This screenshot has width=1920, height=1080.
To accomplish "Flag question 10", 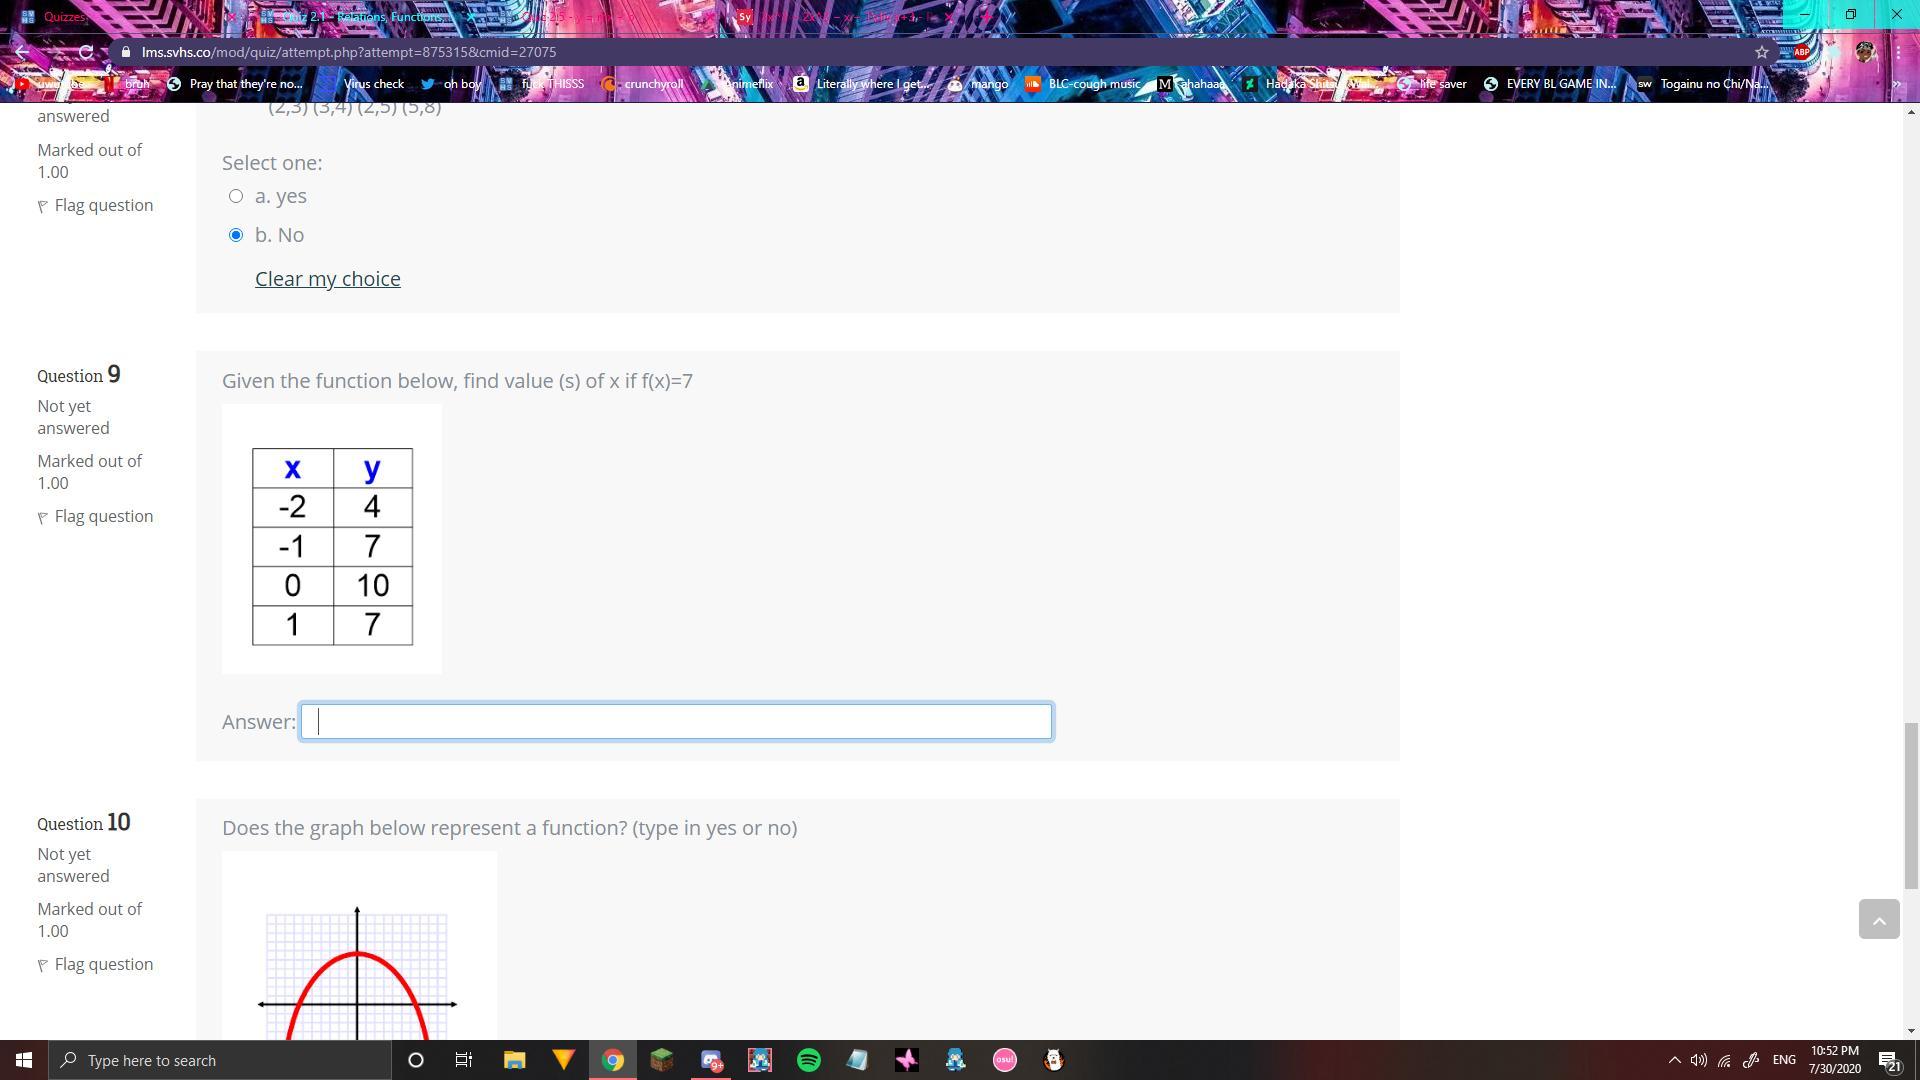I will 103,964.
